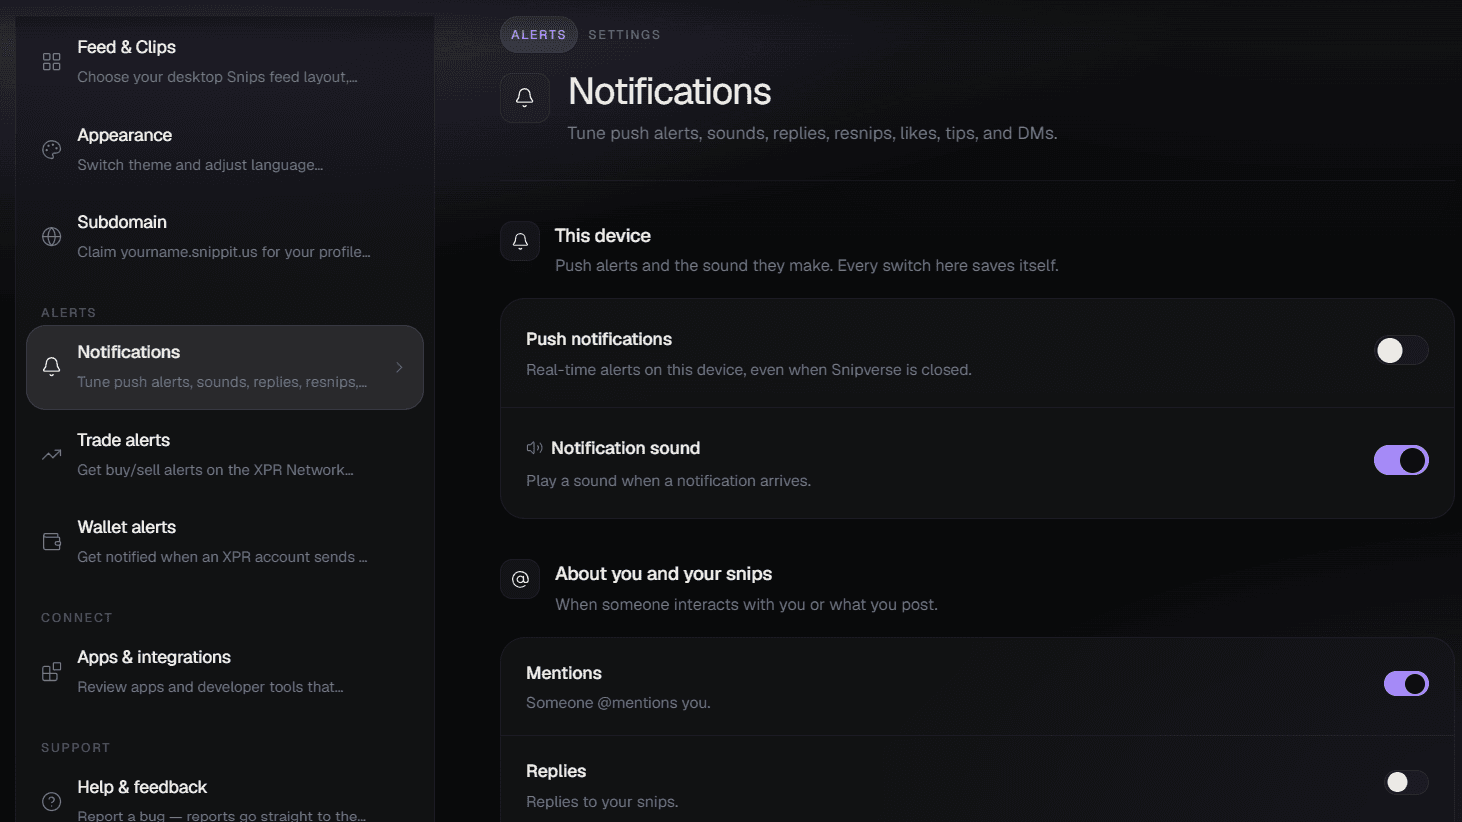The height and width of the screenshot is (822, 1462).
Task: Click 'Someone @mentions you.' description
Action: 618,703
